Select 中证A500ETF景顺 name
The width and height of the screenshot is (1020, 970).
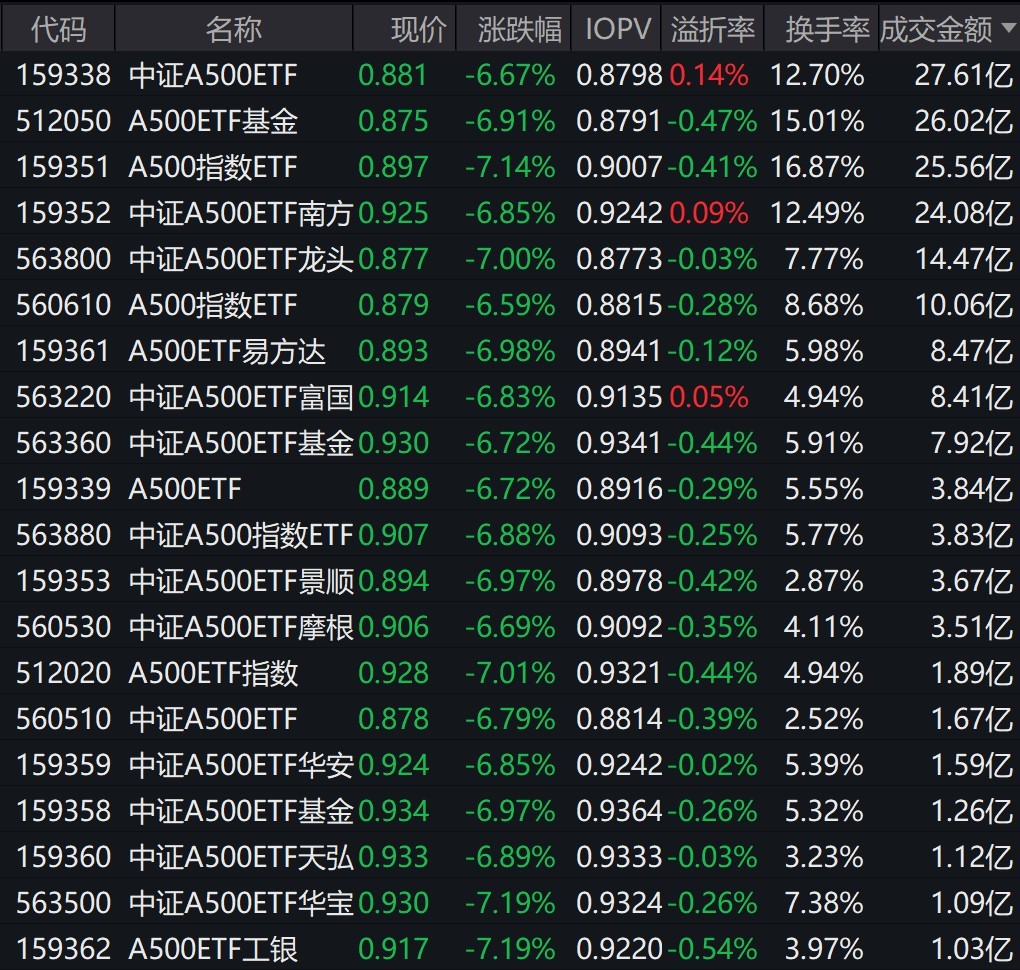click(241, 581)
